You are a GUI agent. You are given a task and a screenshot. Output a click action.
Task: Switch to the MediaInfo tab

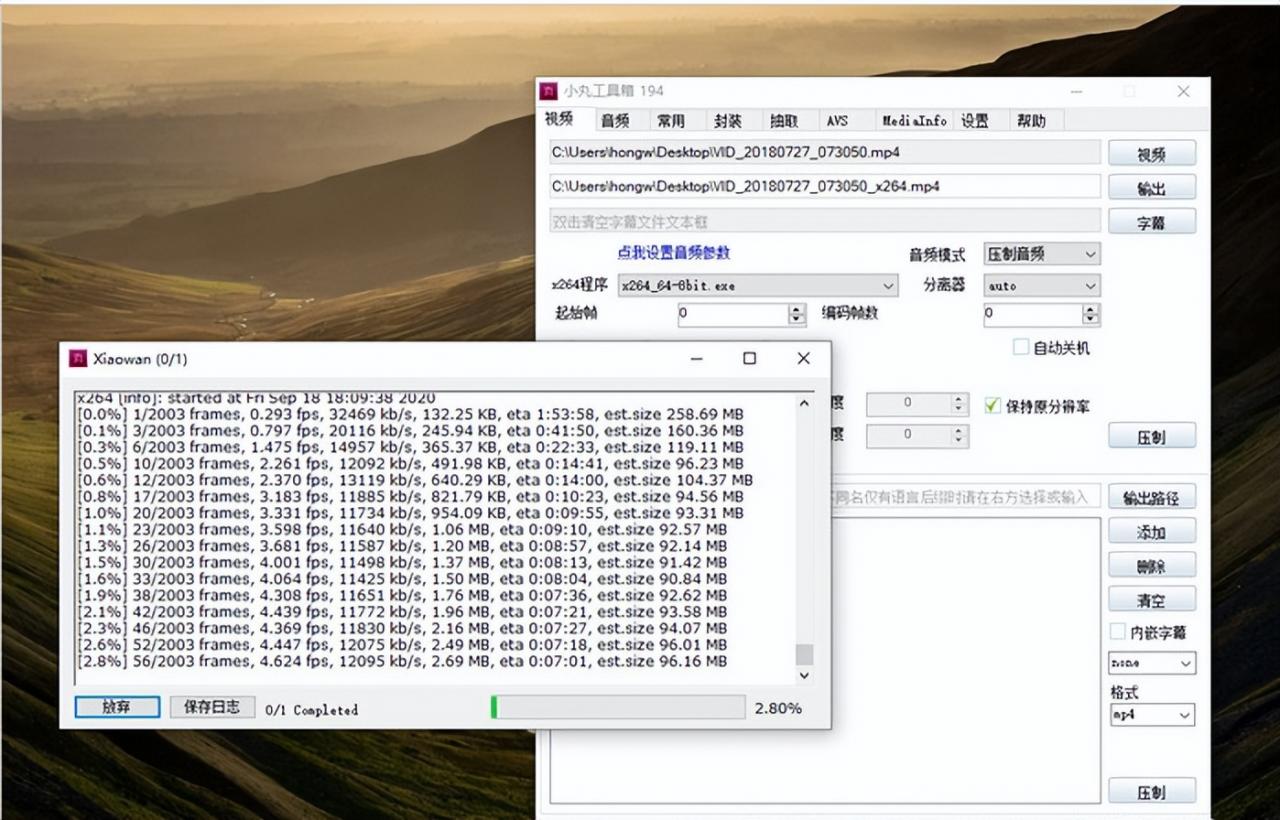click(x=914, y=121)
